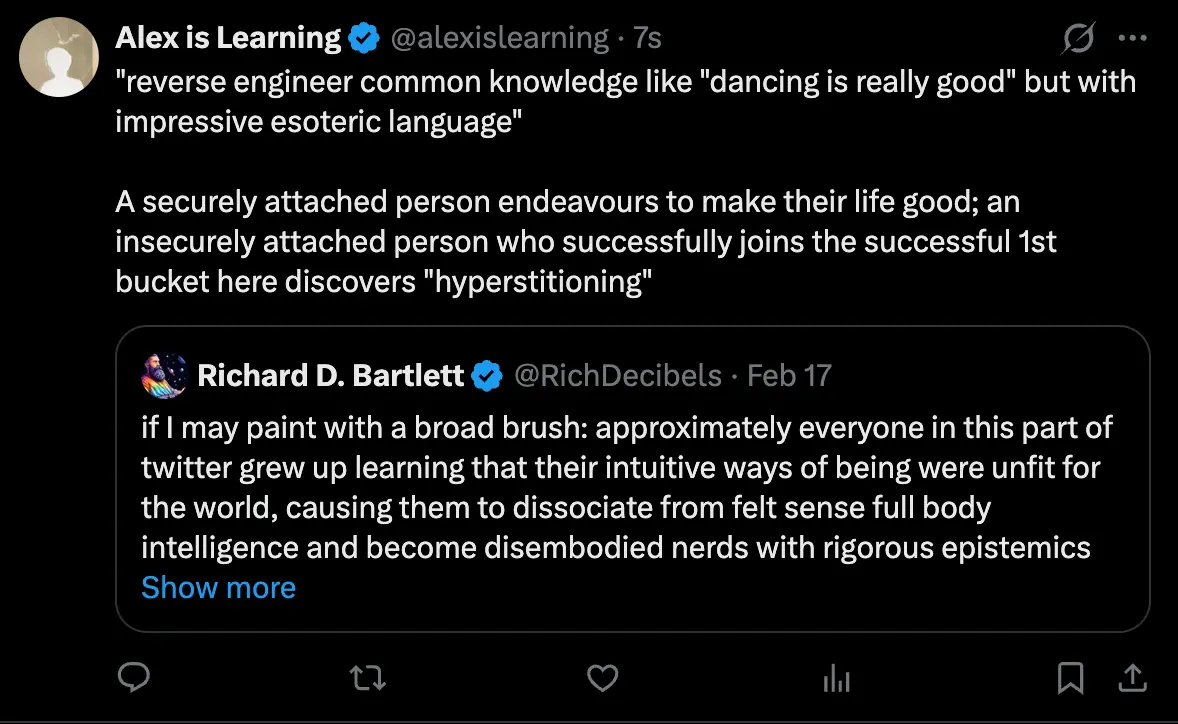This screenshot has width=1178, height=724.
Task: Click the reply speech bubble icon
Action: [x=134, y=679]
